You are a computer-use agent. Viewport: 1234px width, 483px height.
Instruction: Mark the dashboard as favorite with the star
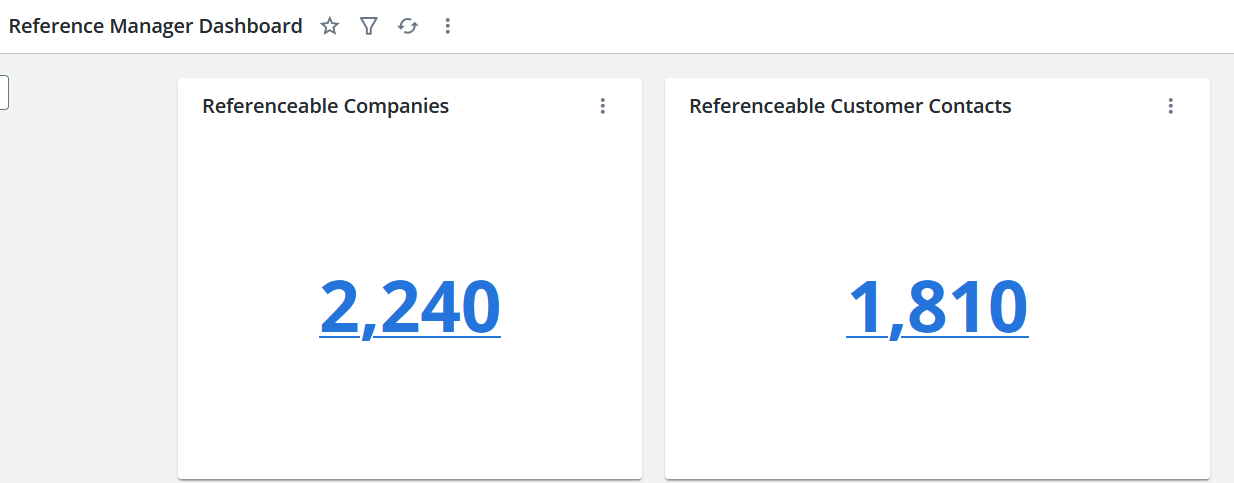[330, 27]
